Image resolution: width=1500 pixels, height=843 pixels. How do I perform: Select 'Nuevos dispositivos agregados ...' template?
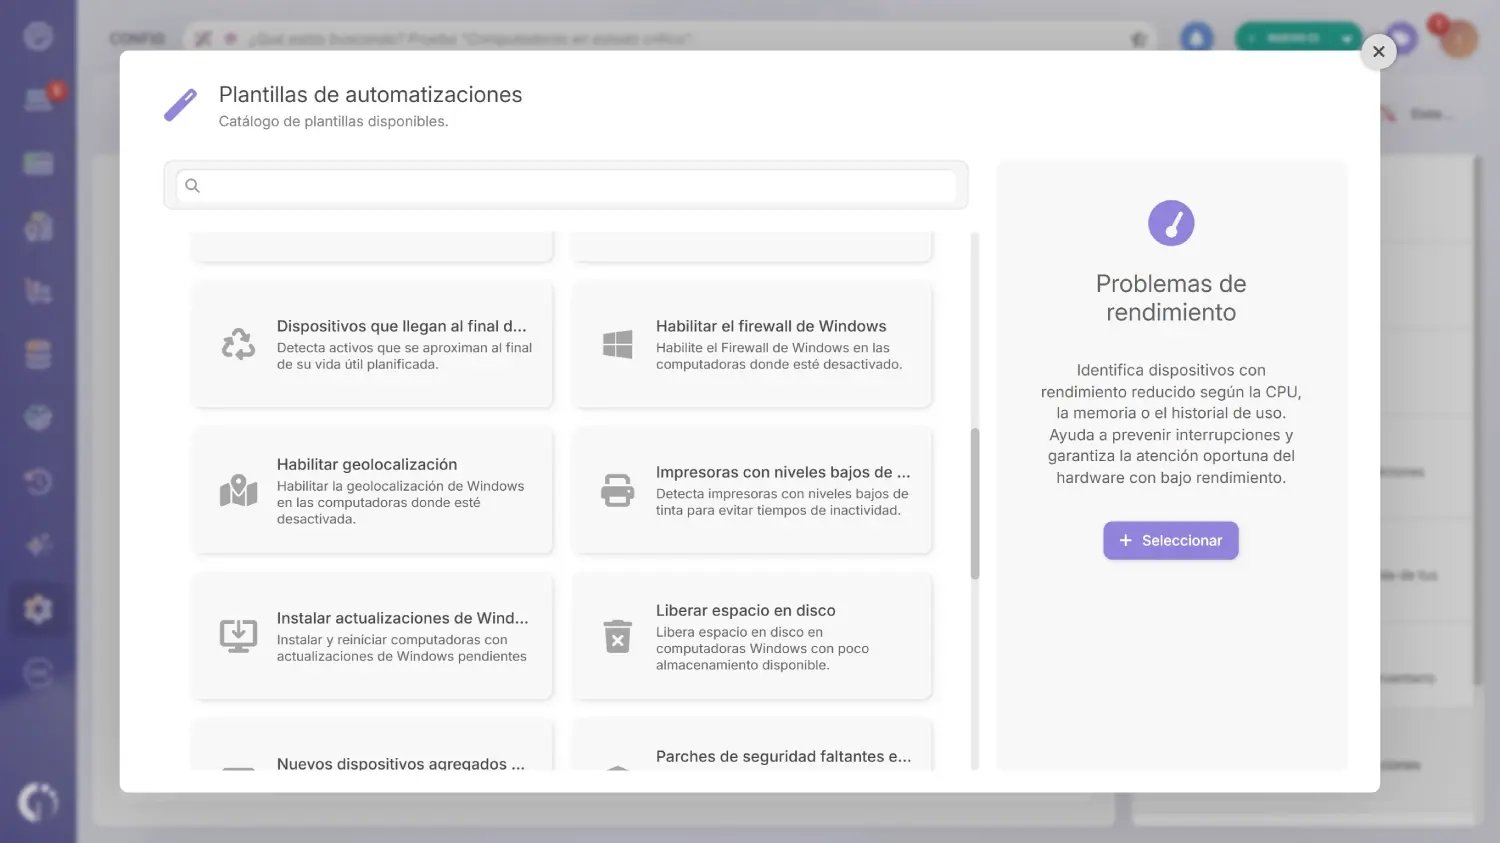[x=372, y=745]
